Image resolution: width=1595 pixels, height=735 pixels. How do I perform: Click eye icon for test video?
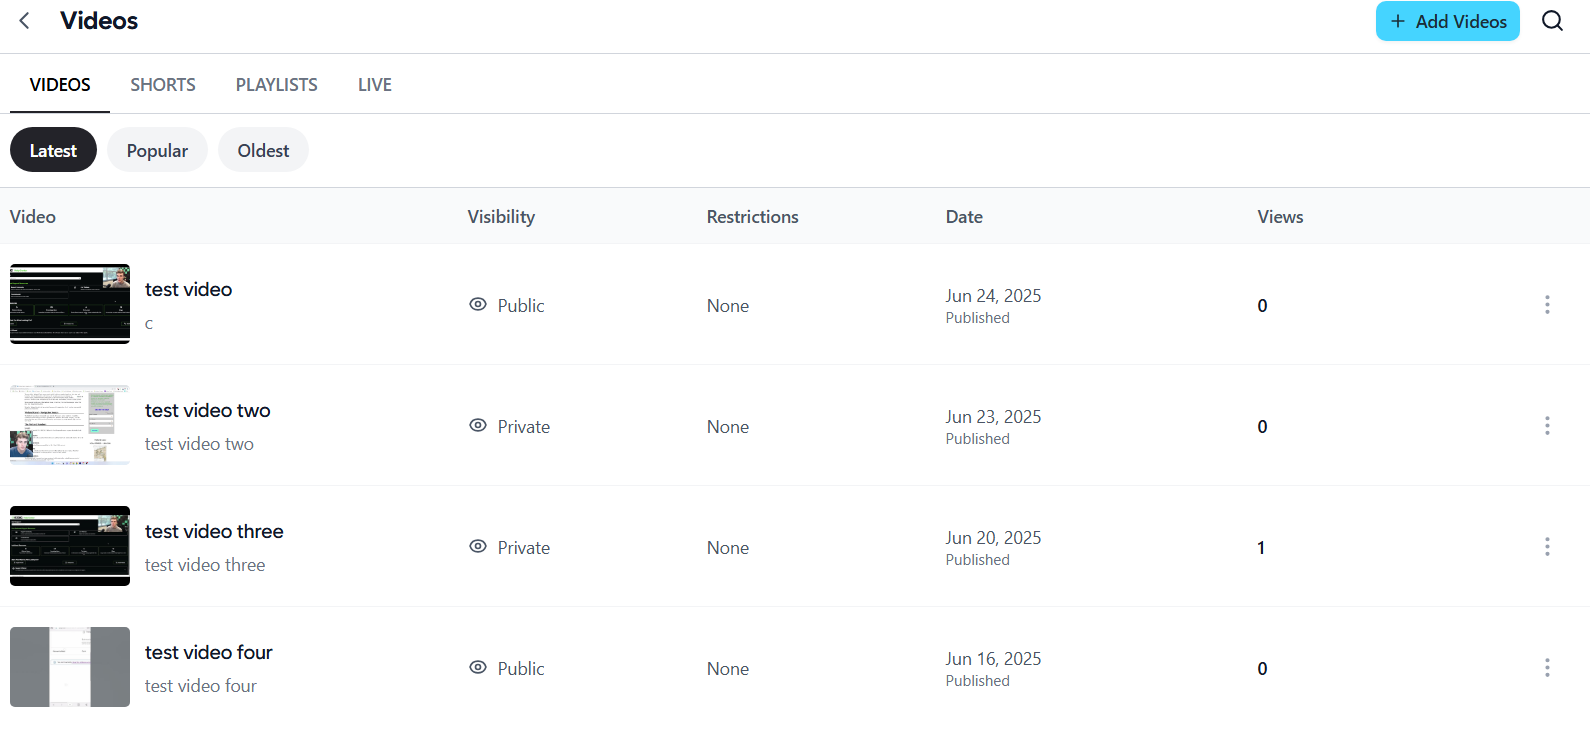(x=478, y=305)
